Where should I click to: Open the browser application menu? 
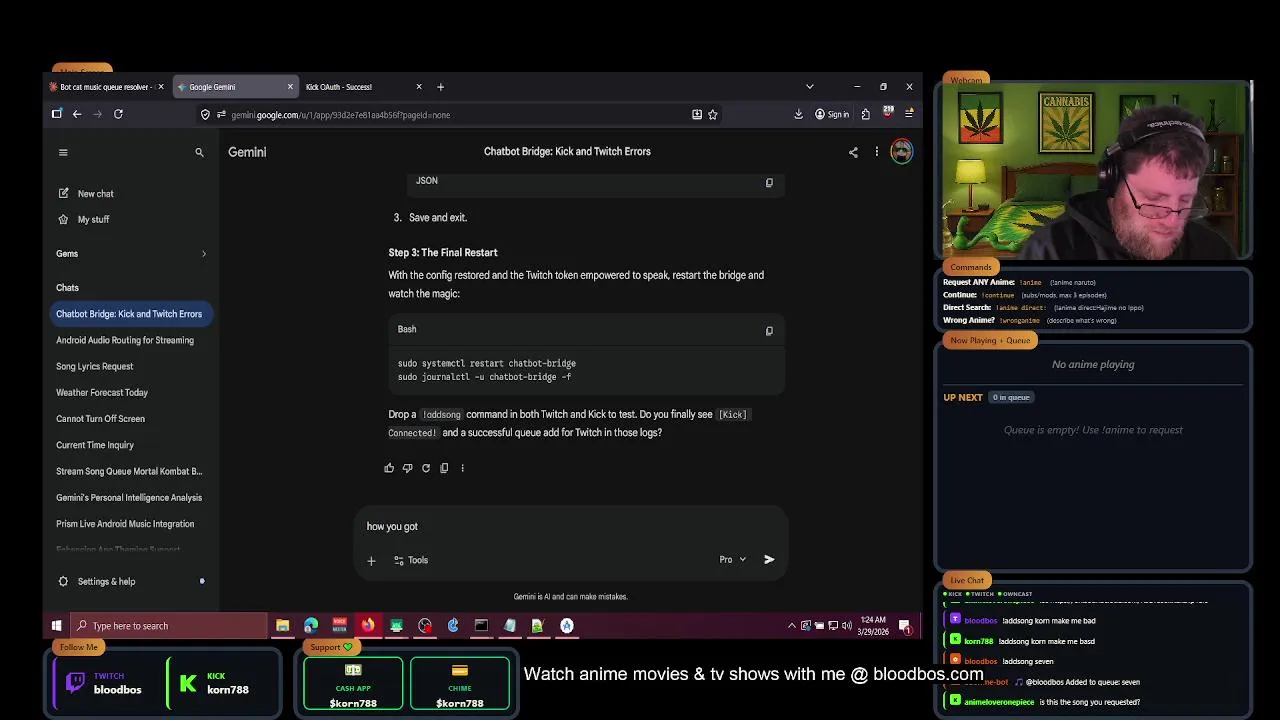(x=909, y=115)
